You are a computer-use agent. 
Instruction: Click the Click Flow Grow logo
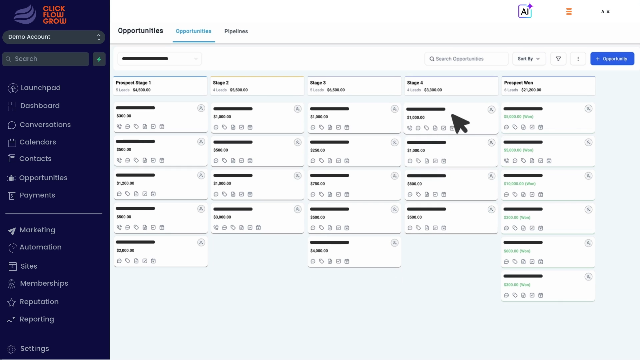40,15
